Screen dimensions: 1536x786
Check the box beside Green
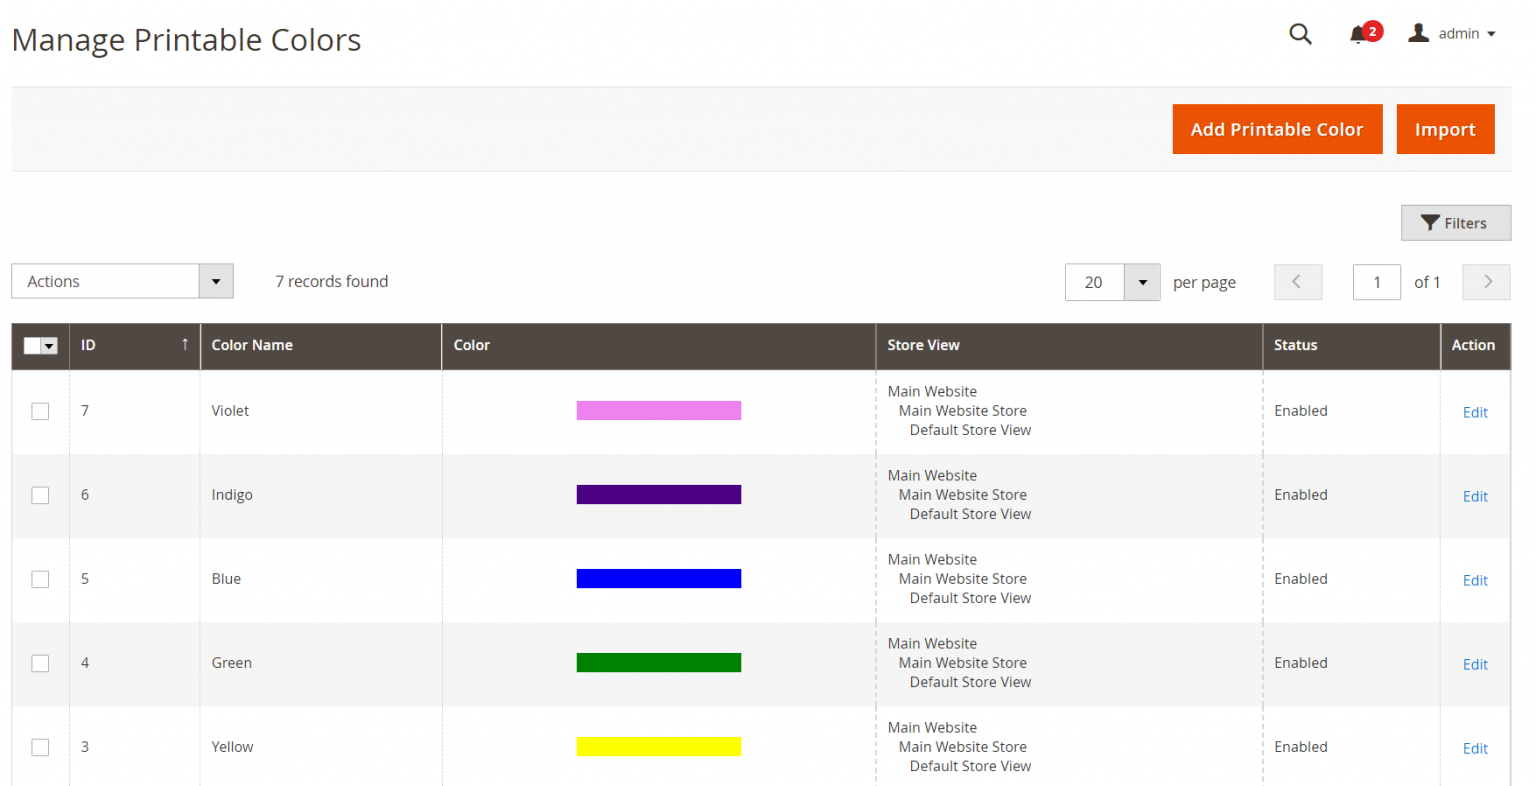point(40,663)
